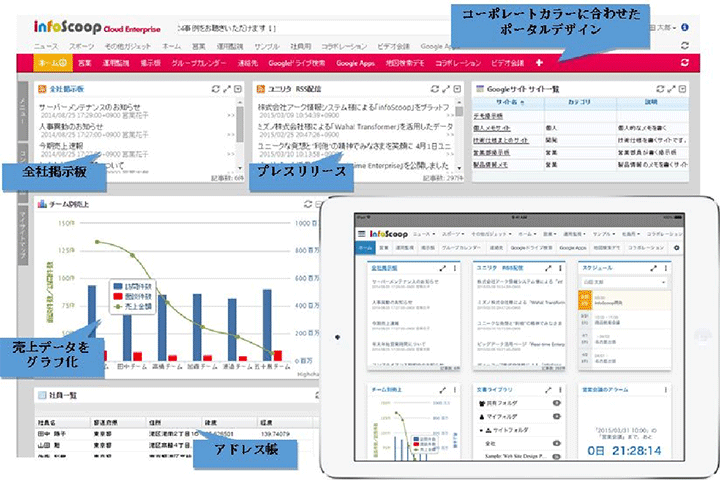Open the その他ガジェット dropdown on the tablet
Screen dimensions: 720x480
click(x=492, y=234)
